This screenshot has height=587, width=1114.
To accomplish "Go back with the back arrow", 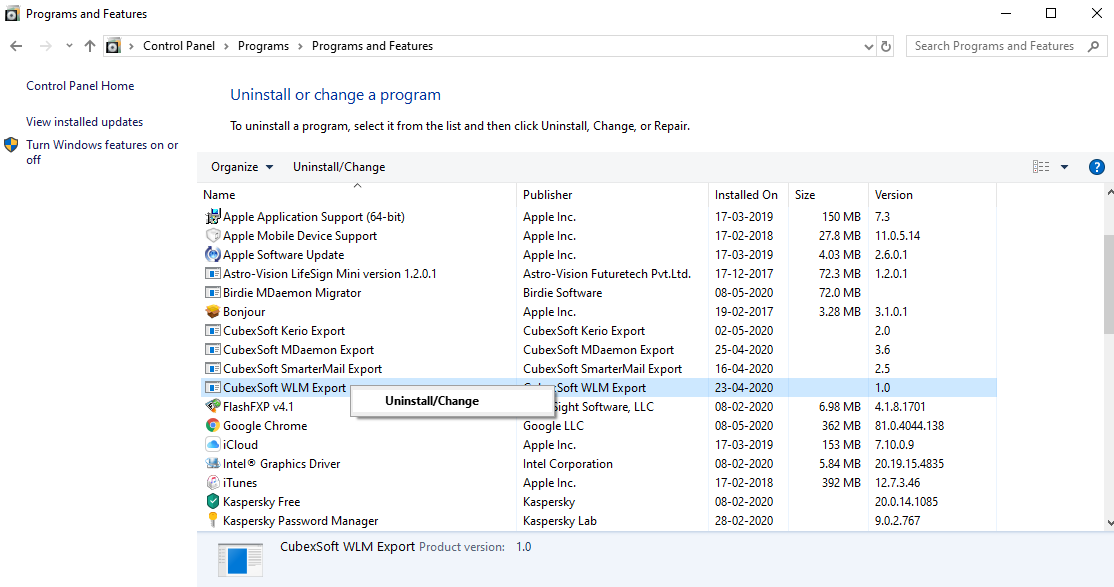I will point(16,46).
